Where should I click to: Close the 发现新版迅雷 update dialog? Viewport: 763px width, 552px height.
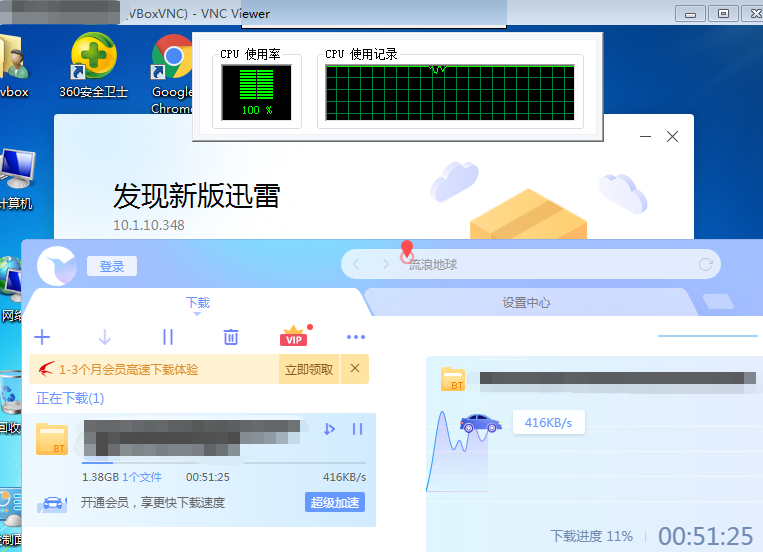(672, 137)
